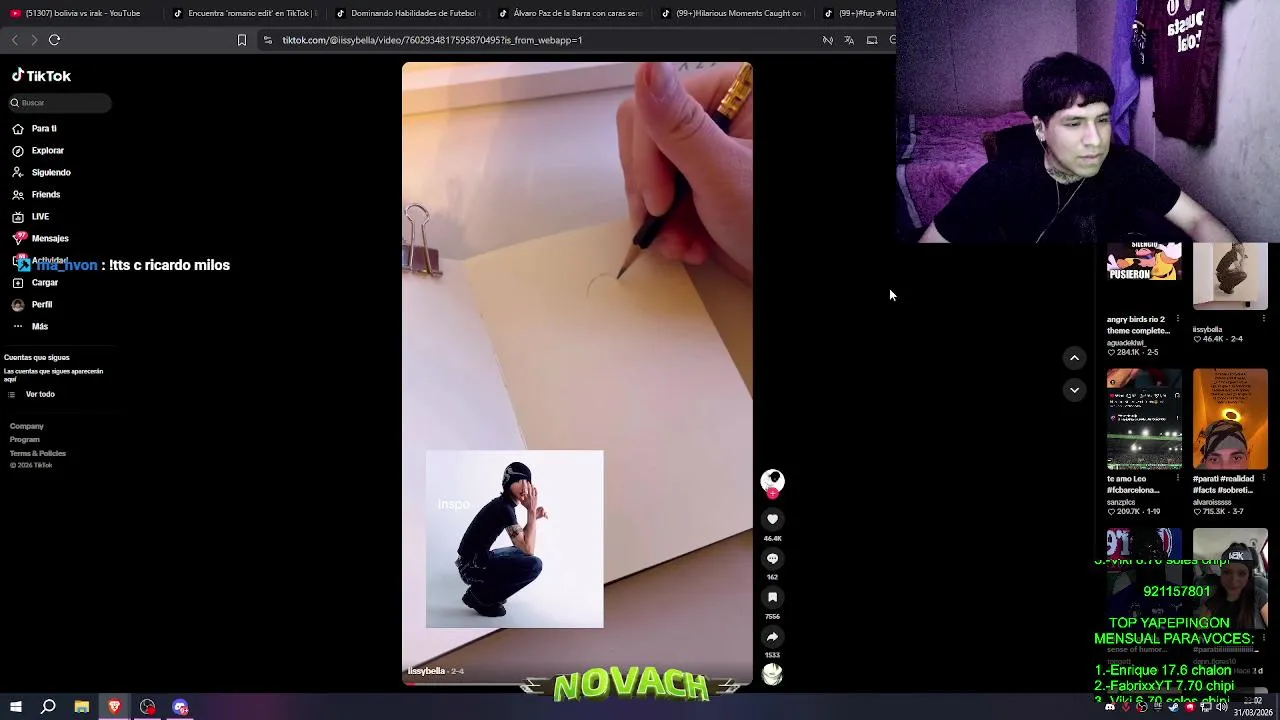Click the Ver todo link
This screenshot has height=720, width=1280.
click(40, 395)
